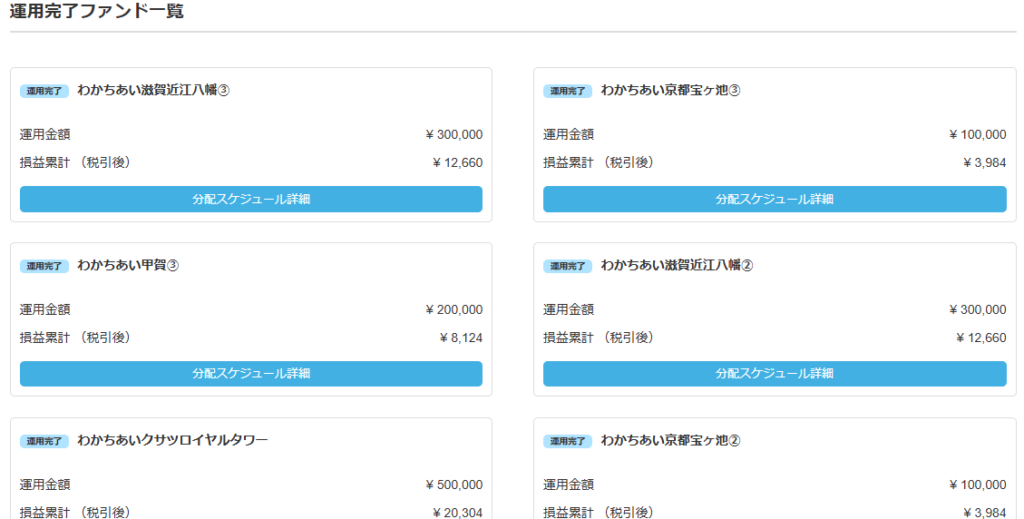Click the ¥ 8,124 損益累計 value

(x=461, y=338)
